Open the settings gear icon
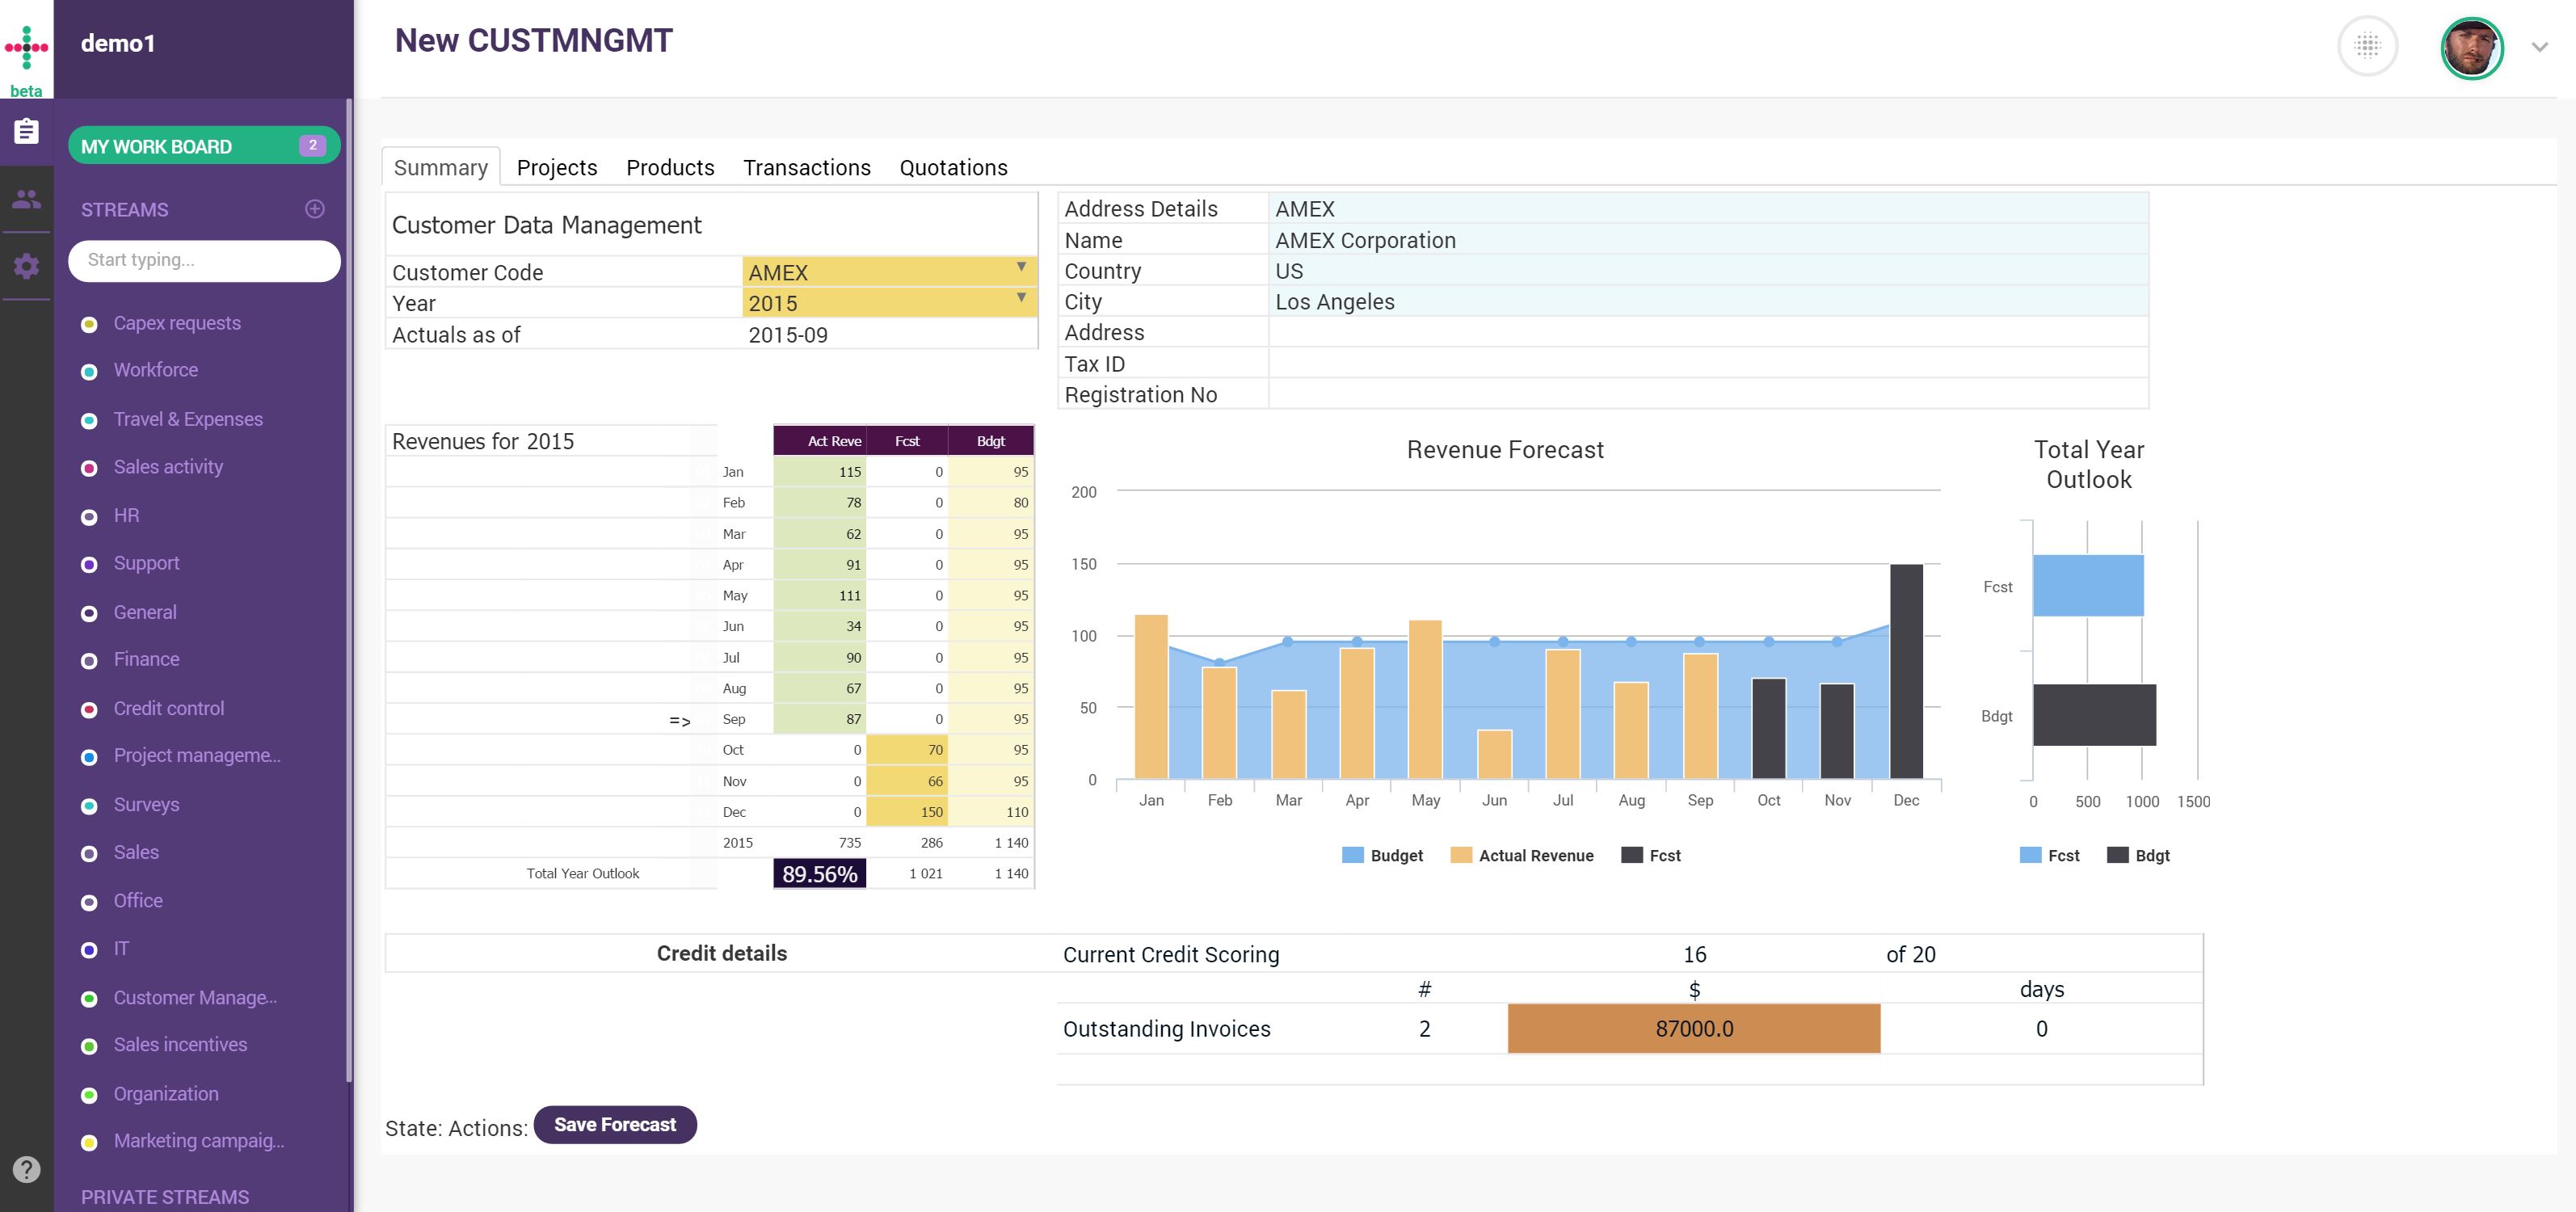Viewport: 2576px width, 1212px height. (26, 266)
